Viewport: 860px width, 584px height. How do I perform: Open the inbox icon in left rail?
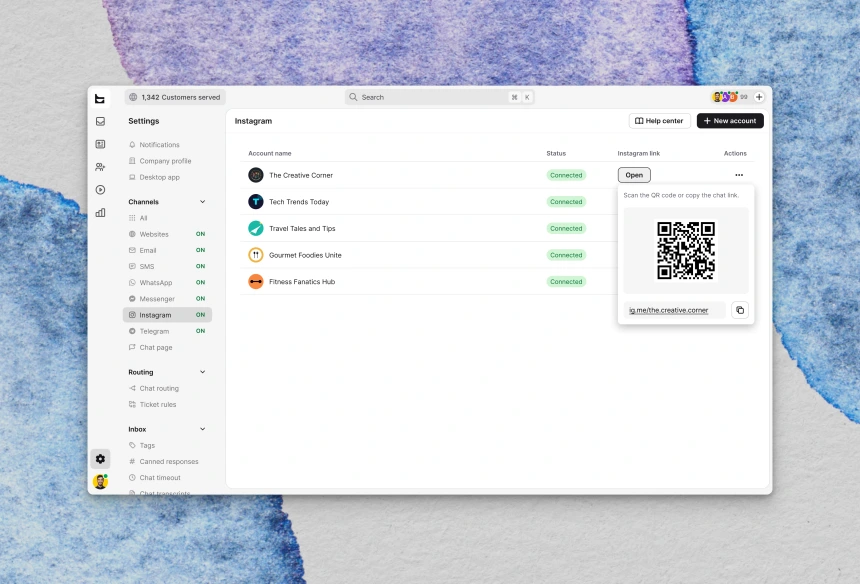[100, 121]
